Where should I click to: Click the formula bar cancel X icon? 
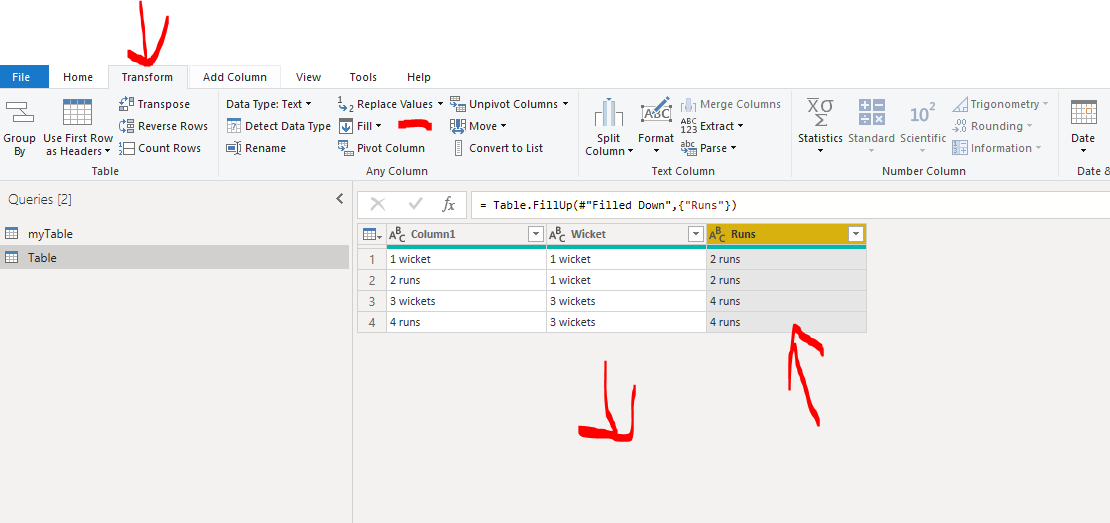(x=378, y=205)
